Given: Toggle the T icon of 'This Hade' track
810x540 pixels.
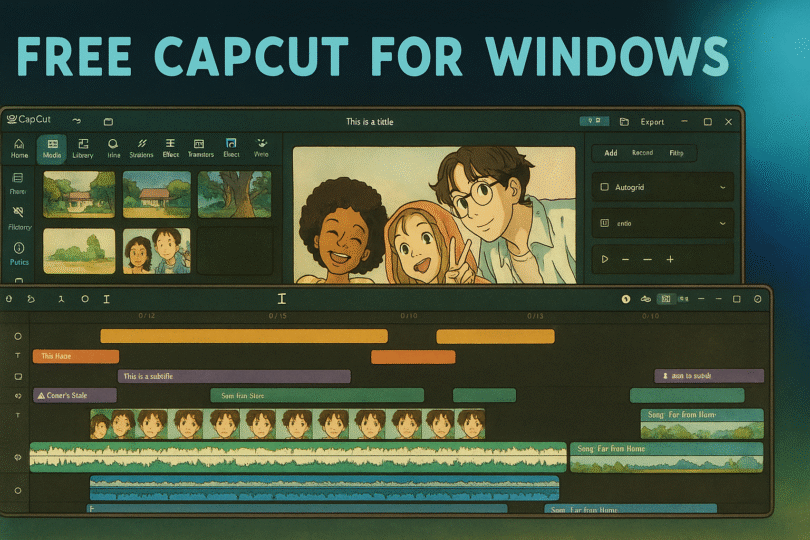Looking at the screenshot, I should tap(18, 356).
